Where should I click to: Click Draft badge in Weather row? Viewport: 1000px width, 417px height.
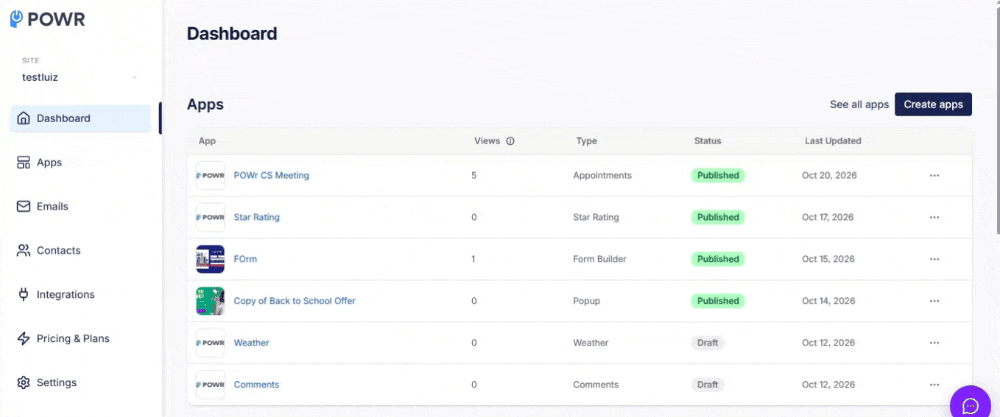click(707, 343)
